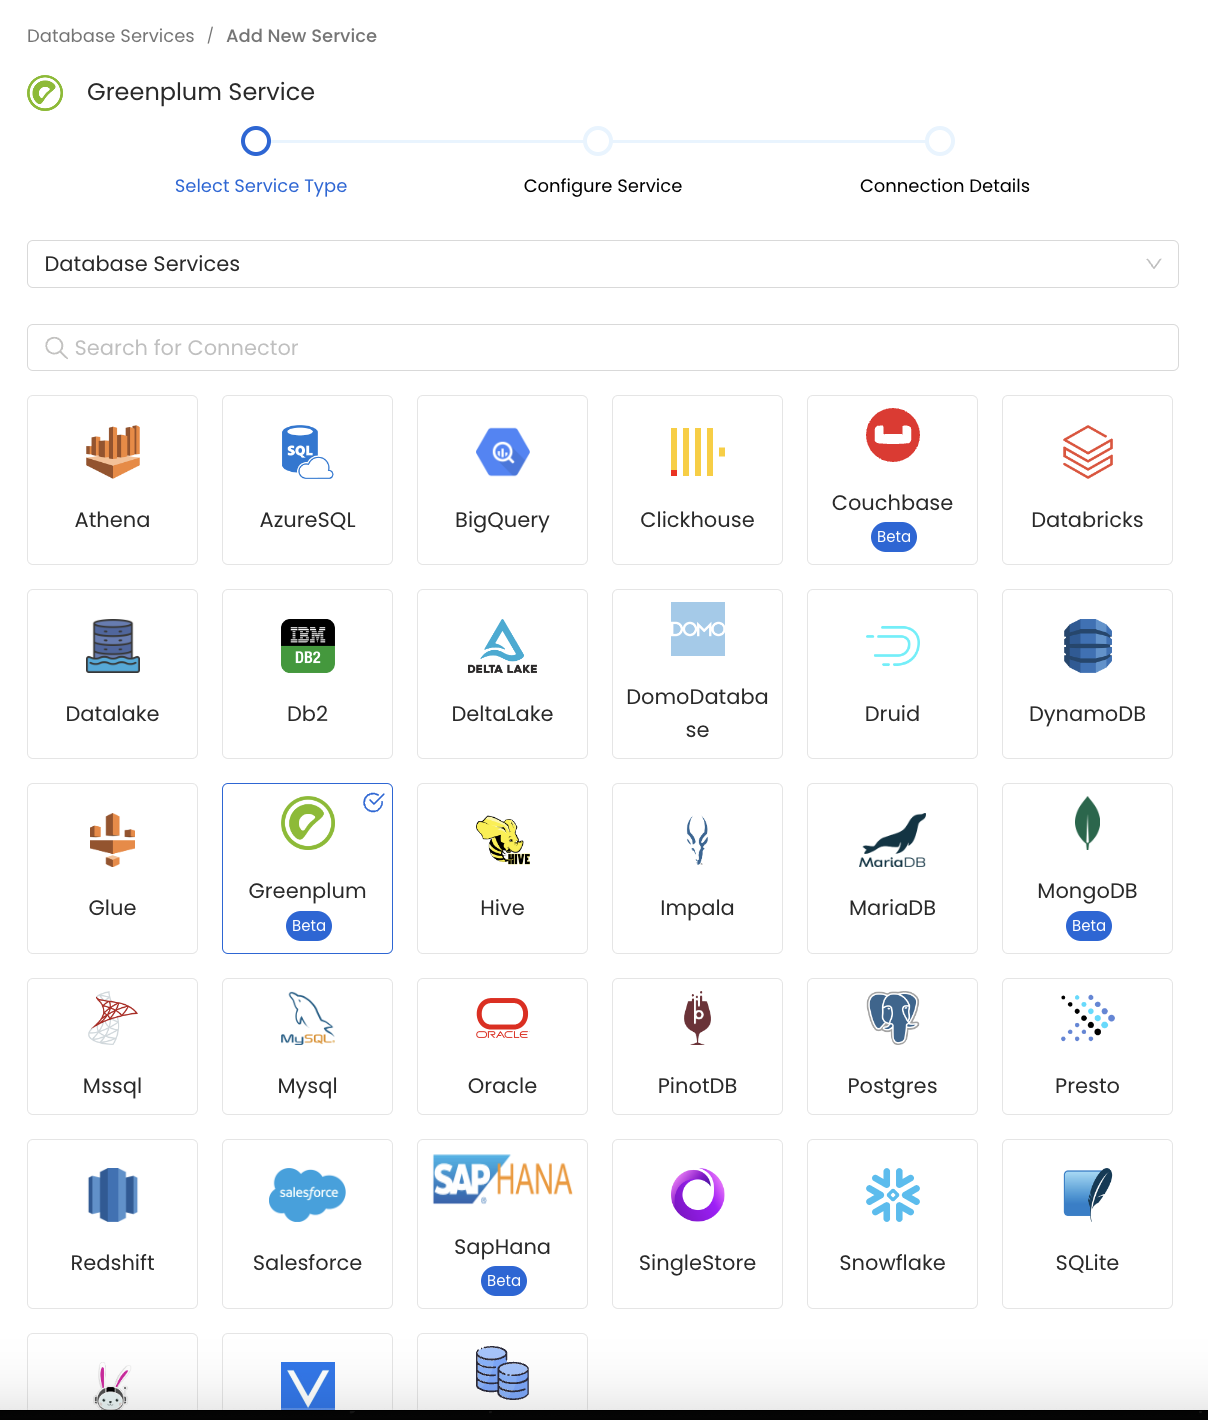This screenshot has width=1208, height=1420.
Task: Pick the Snowflake connector icon
Action: point(892,1195)
